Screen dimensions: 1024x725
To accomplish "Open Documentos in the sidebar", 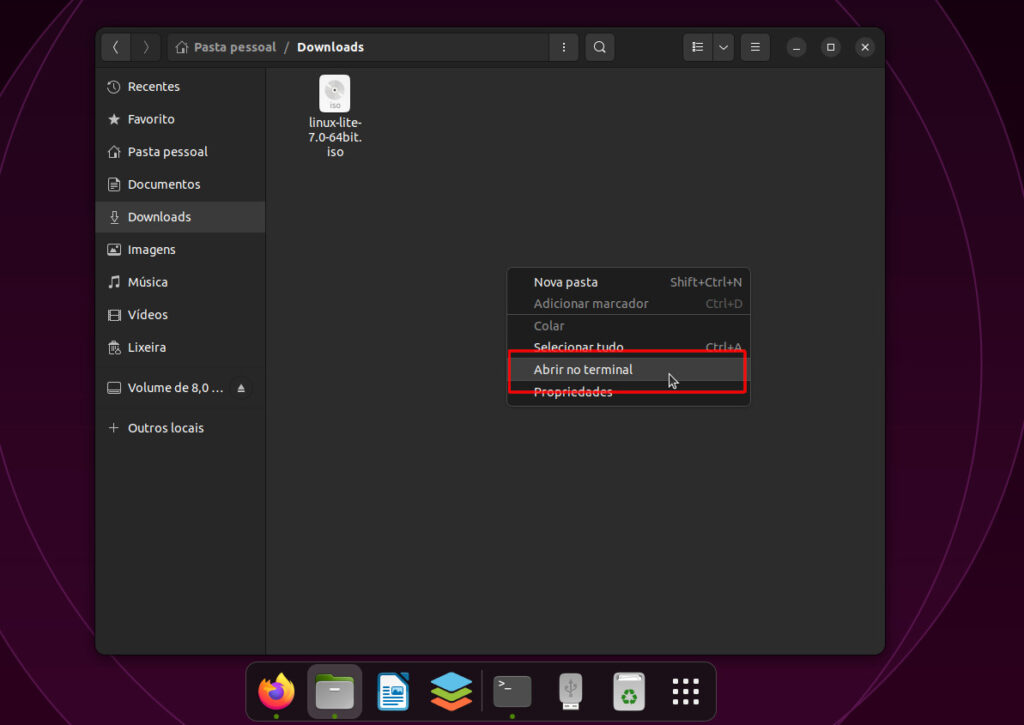I will point(180,184).
